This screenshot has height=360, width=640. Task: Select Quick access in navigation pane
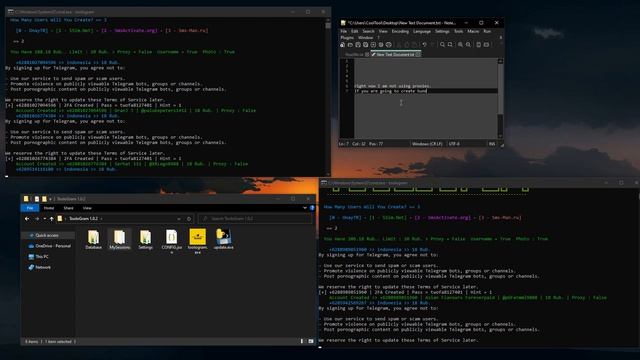47,236
